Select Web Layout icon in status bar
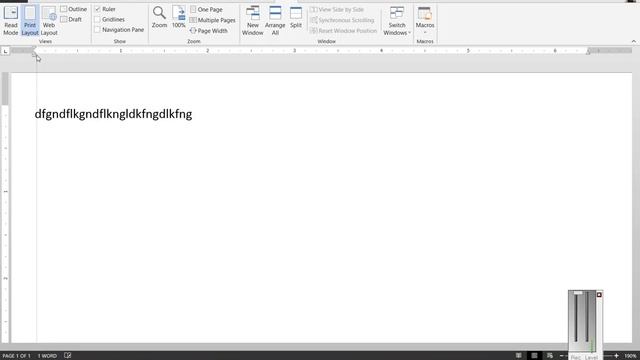 coord(550,356)
